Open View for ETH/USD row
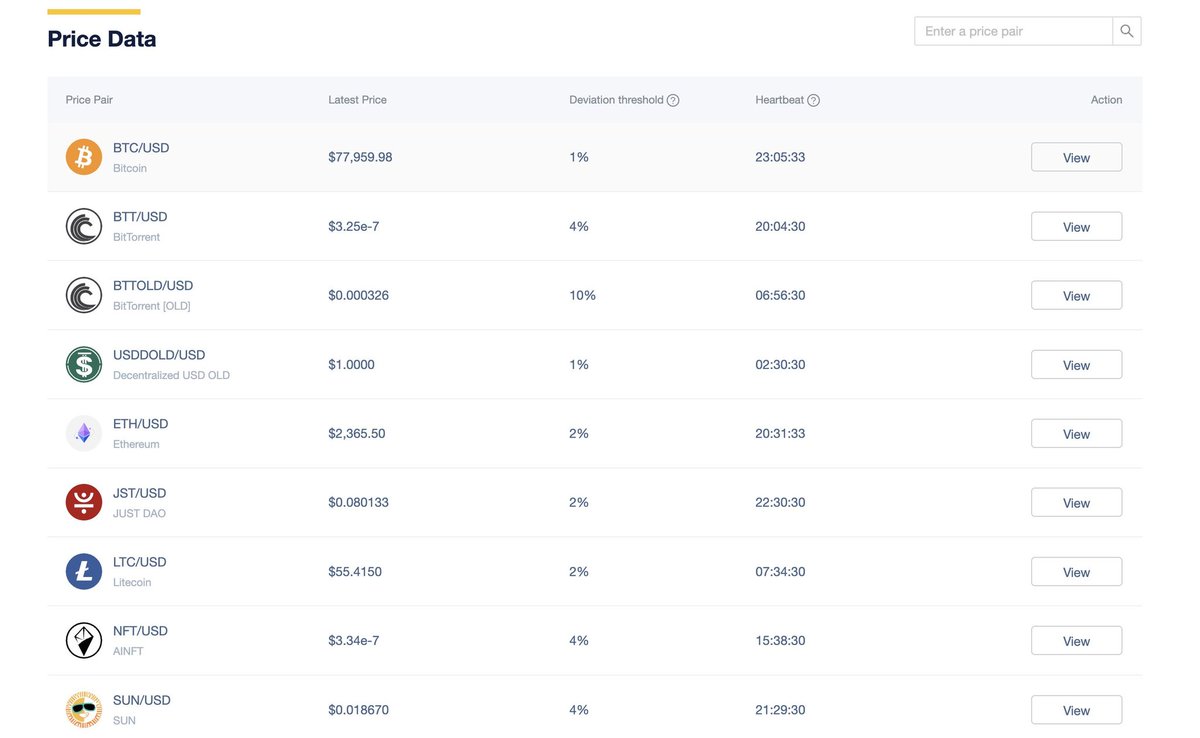The height and width of the screenshot is (738, 1200). (1076, 434)
